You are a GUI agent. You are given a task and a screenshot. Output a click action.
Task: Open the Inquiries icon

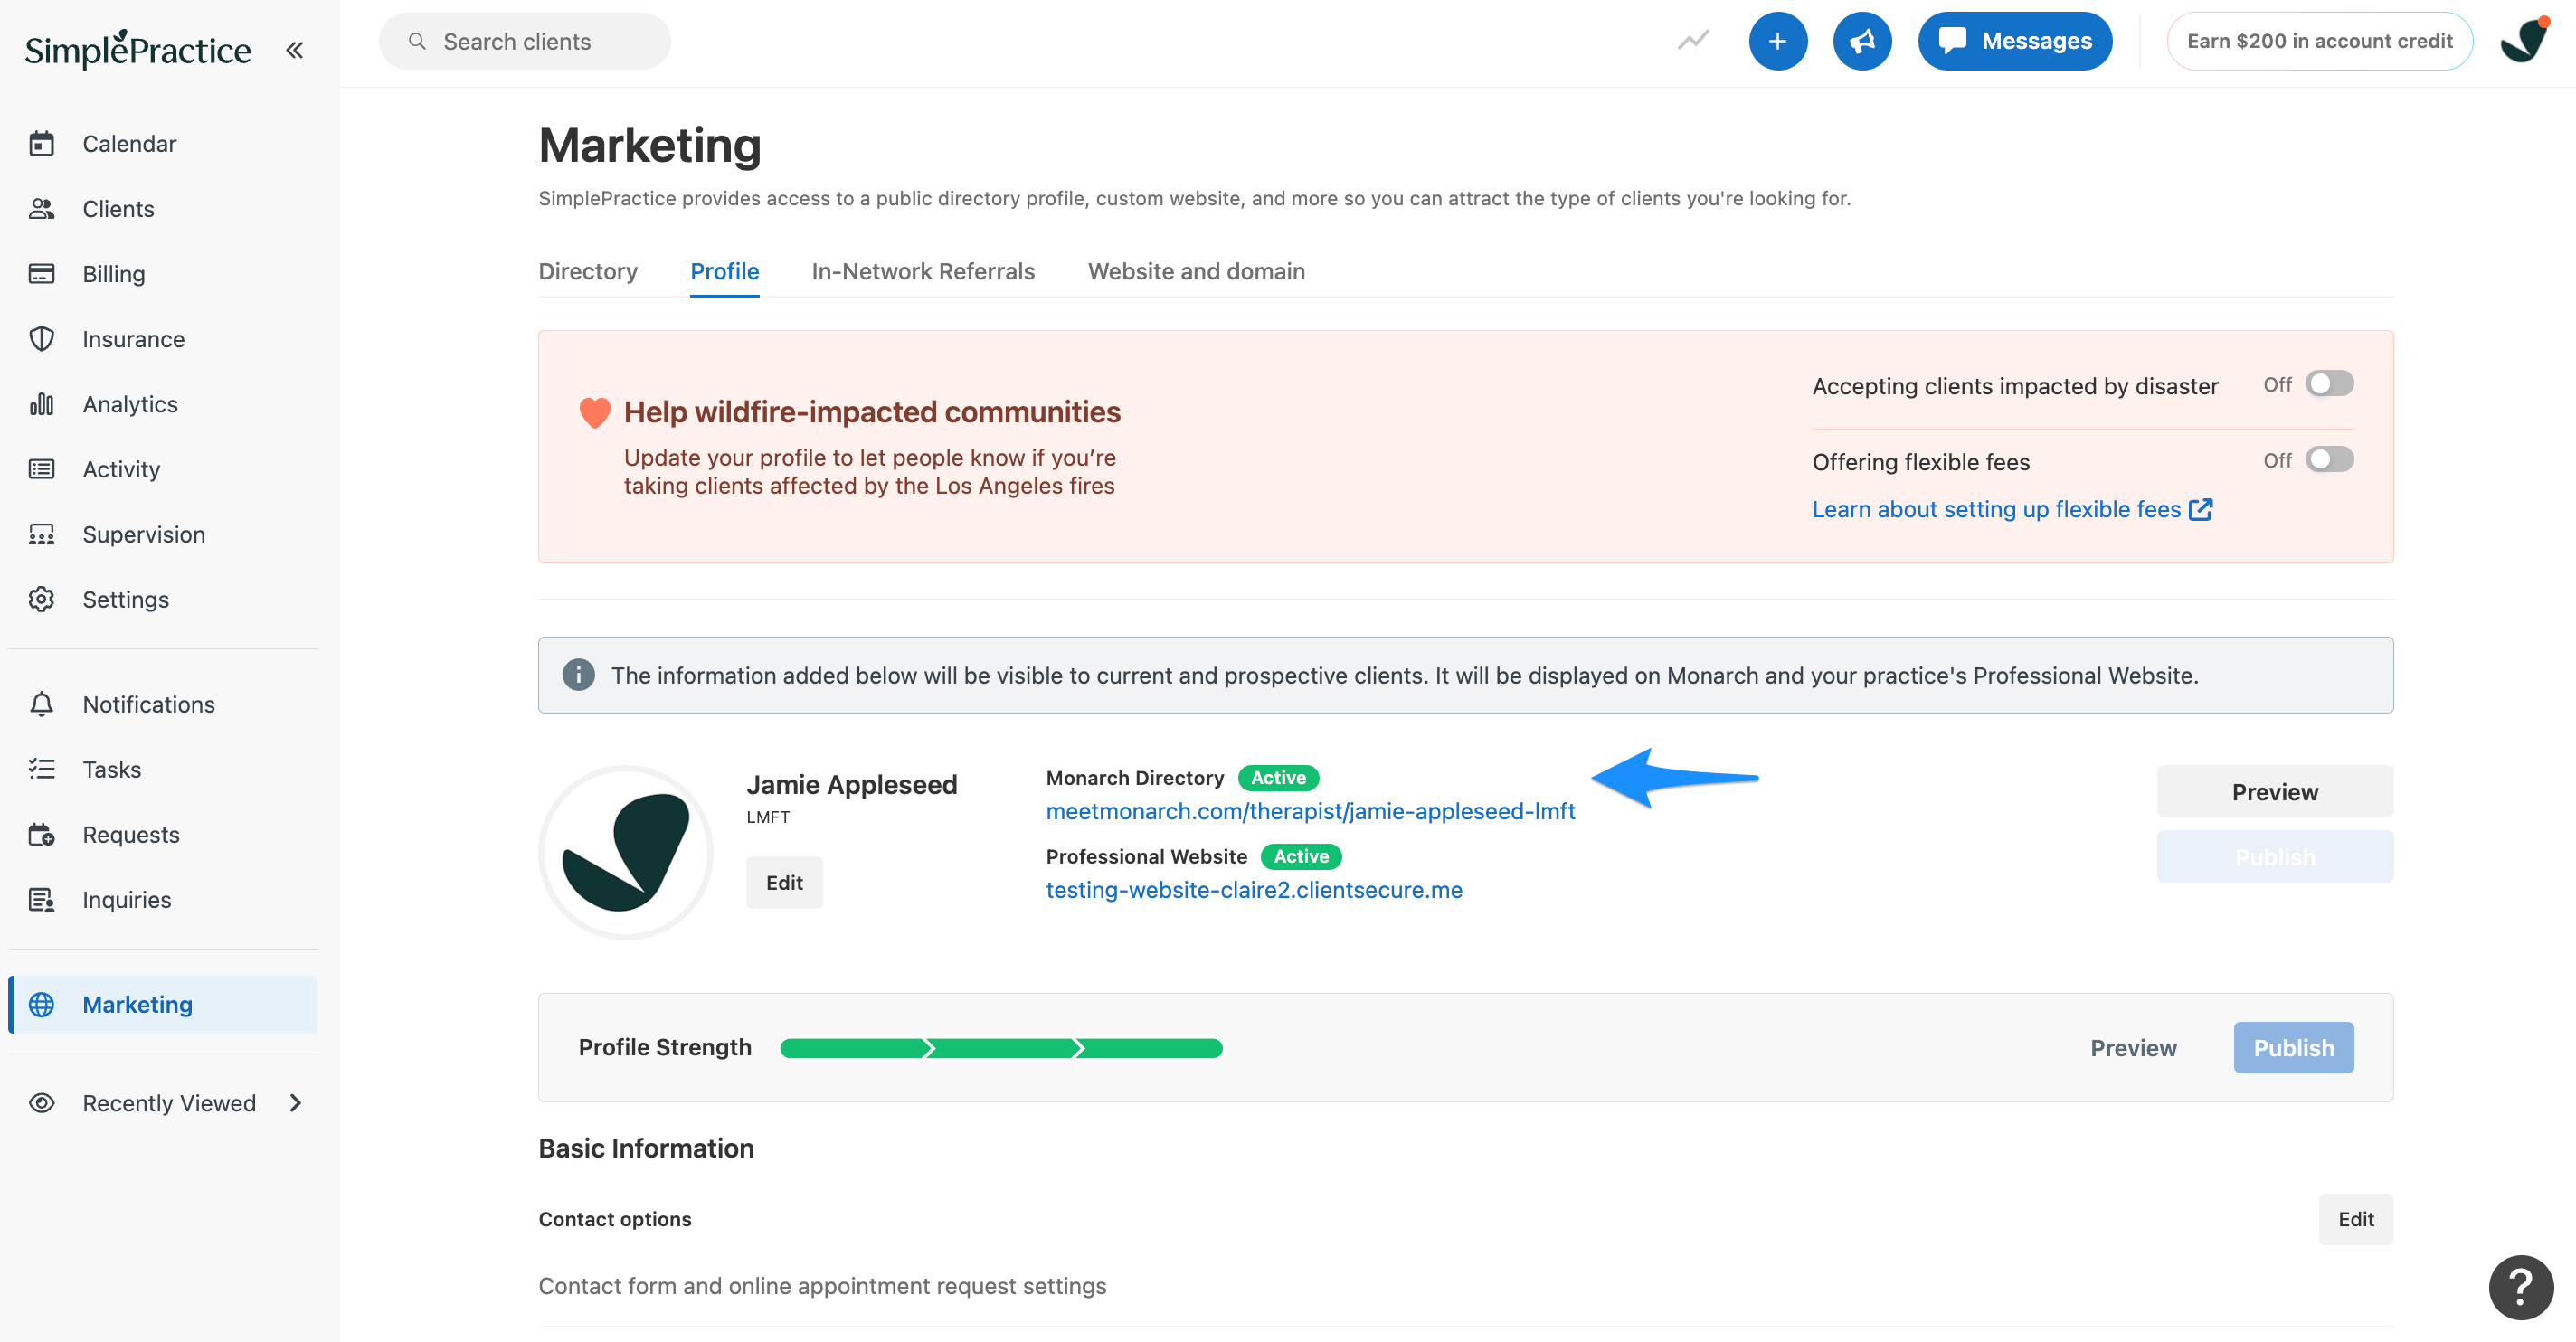pos(41,899)
